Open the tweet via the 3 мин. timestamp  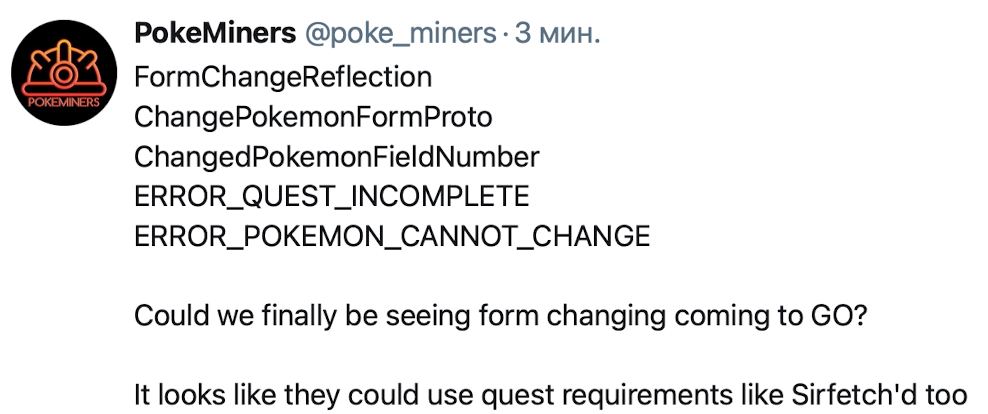tap(557, 35)
